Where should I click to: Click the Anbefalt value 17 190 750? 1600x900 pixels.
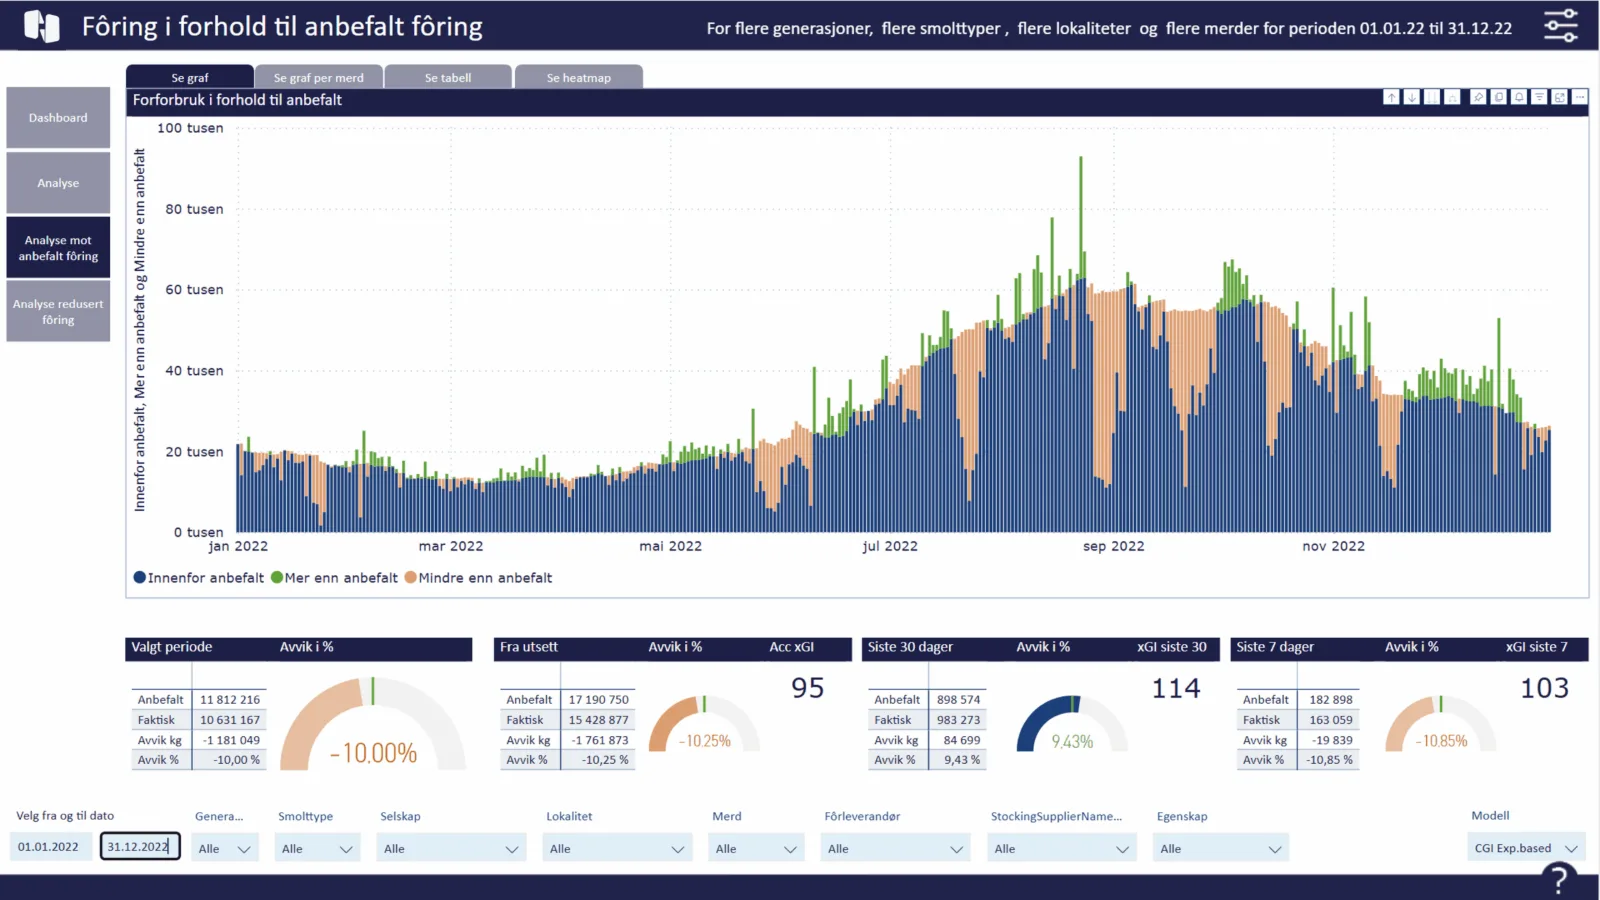click(599, 700)
